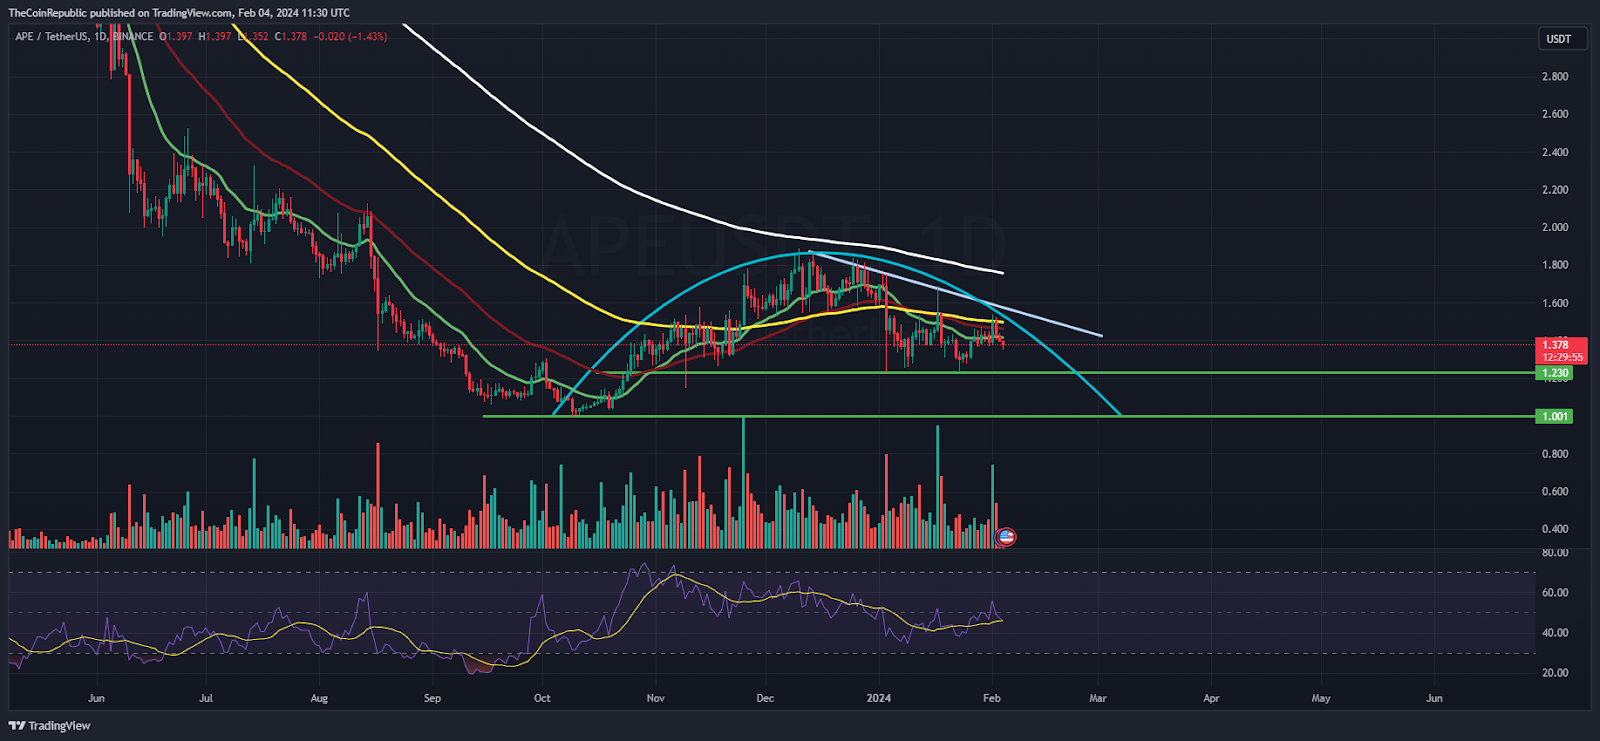Click the May time axis label
1600x741 pixels.
(x=1321, y=698)
